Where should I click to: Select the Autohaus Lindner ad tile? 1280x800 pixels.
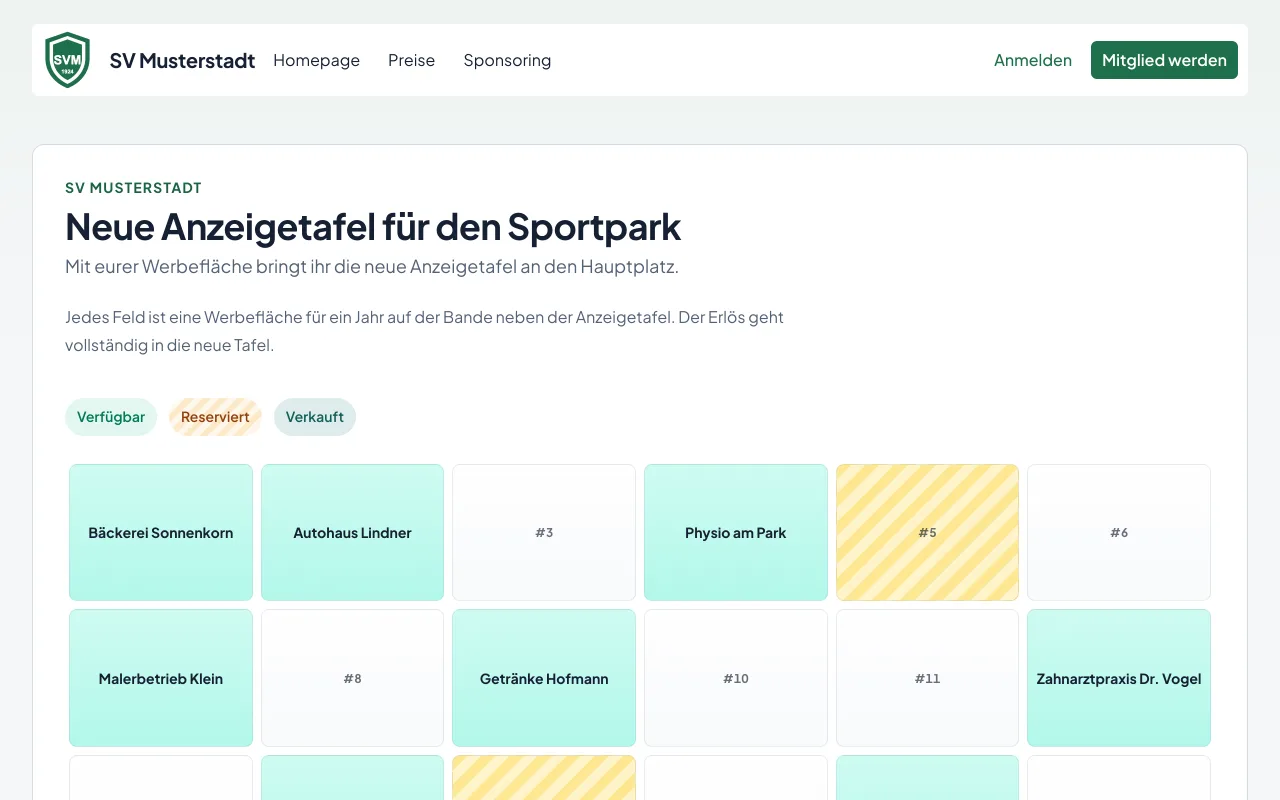[352, 533]
